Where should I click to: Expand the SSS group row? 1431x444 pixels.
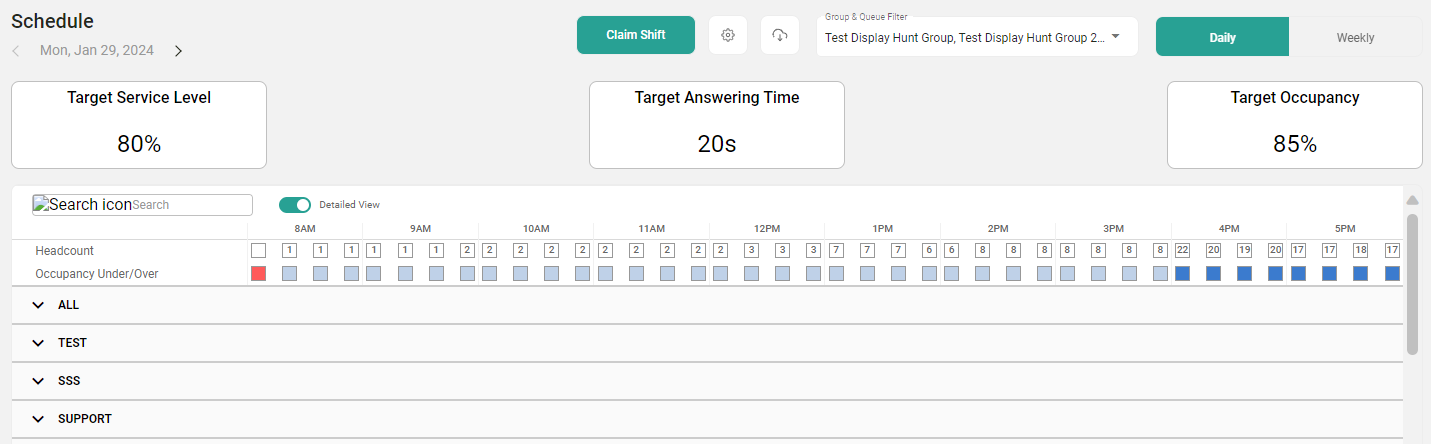click(38, 381)
